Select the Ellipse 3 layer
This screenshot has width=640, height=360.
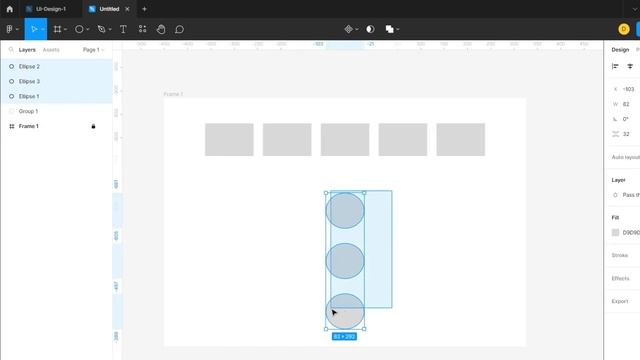pos(56,81)
